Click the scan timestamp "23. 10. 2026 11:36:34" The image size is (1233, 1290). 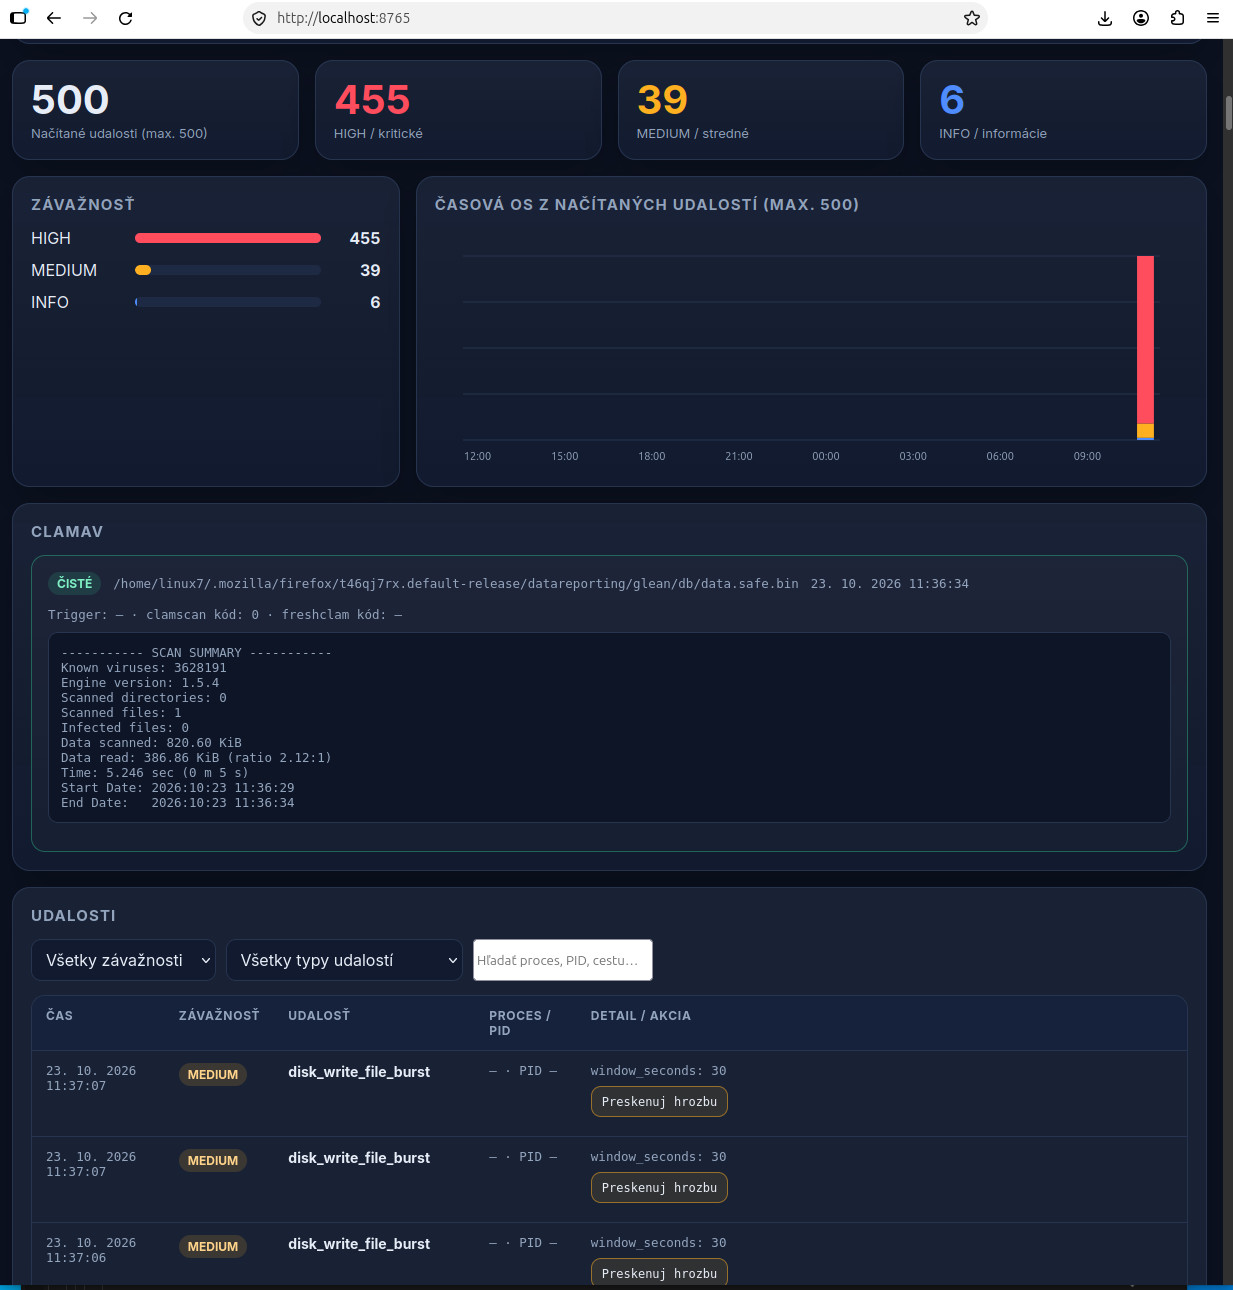890,584
